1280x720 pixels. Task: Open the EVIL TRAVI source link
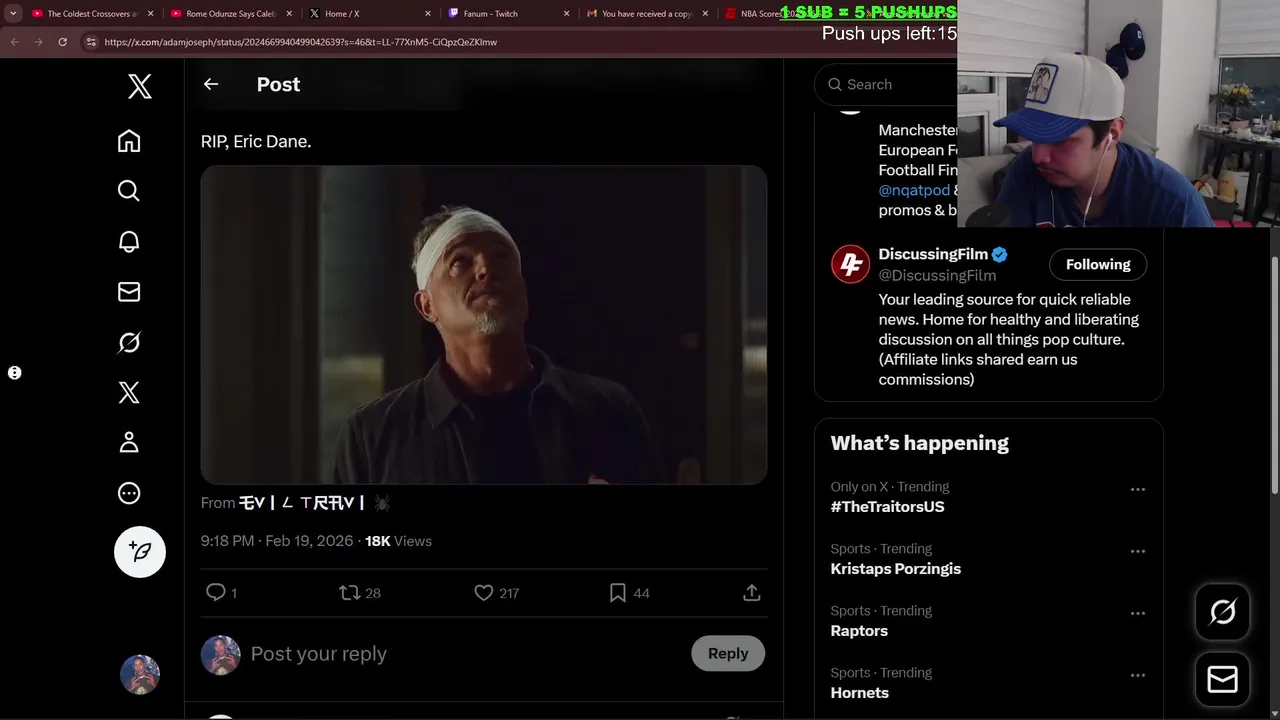(x=315, y=503)
